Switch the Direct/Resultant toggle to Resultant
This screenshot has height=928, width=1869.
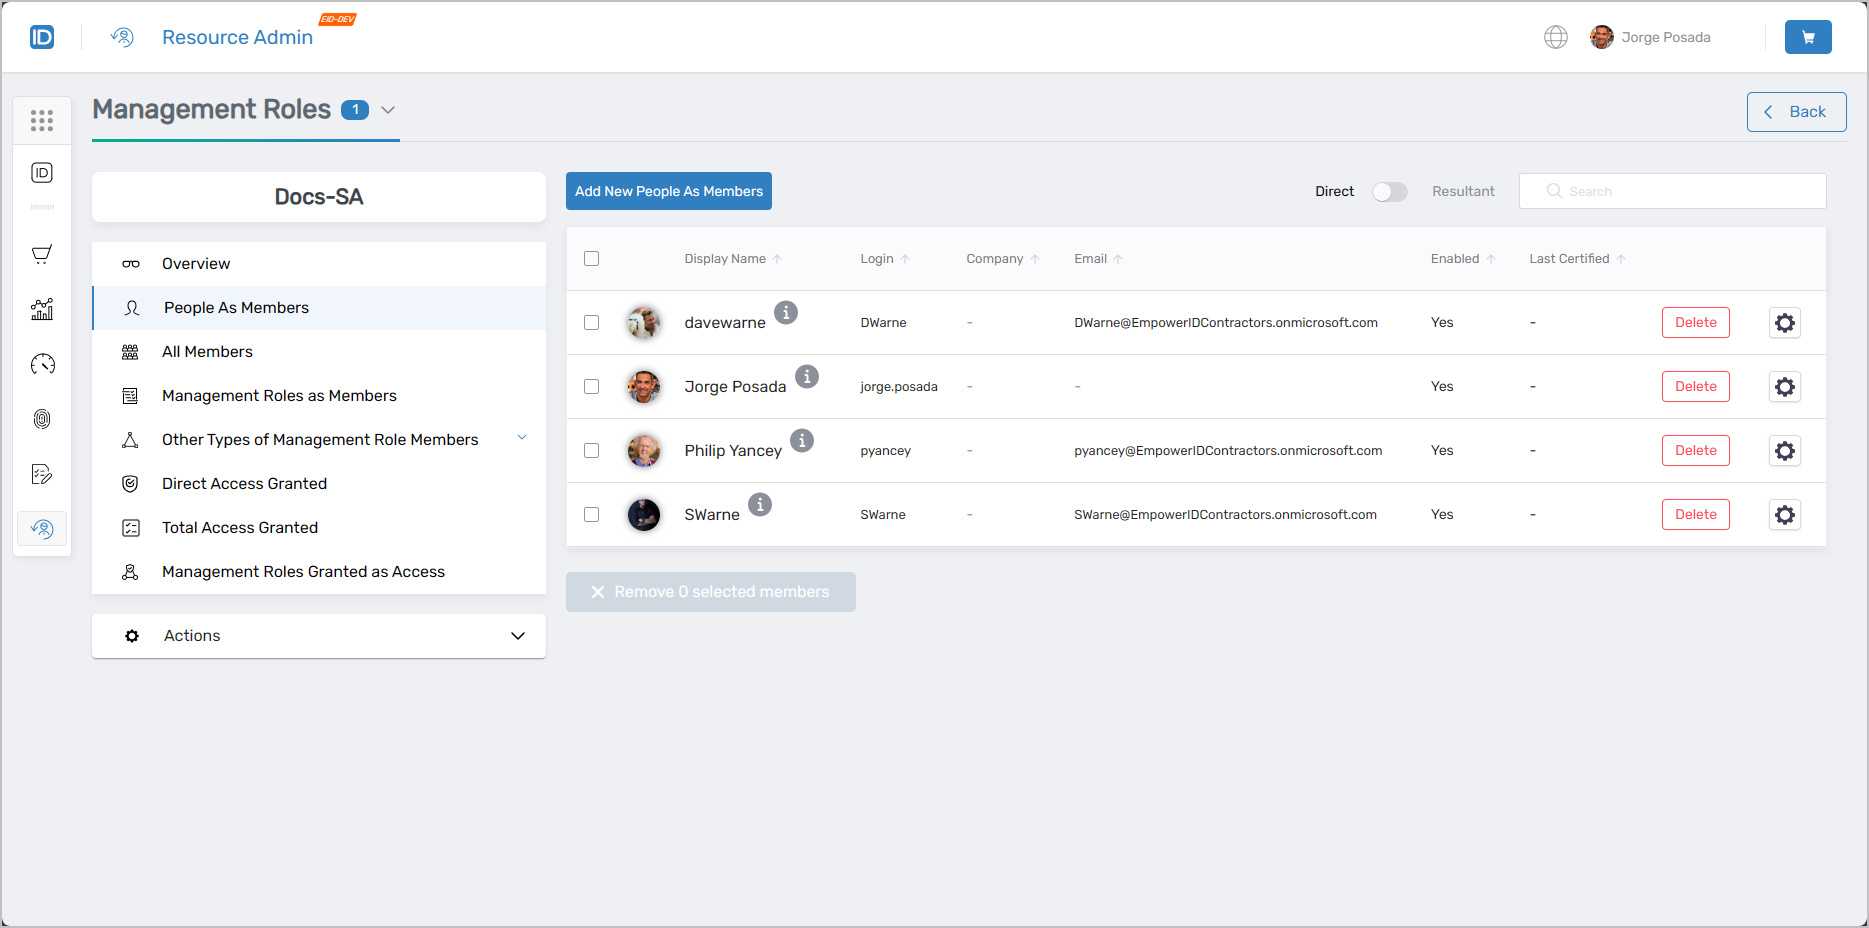pos(1389,191)
